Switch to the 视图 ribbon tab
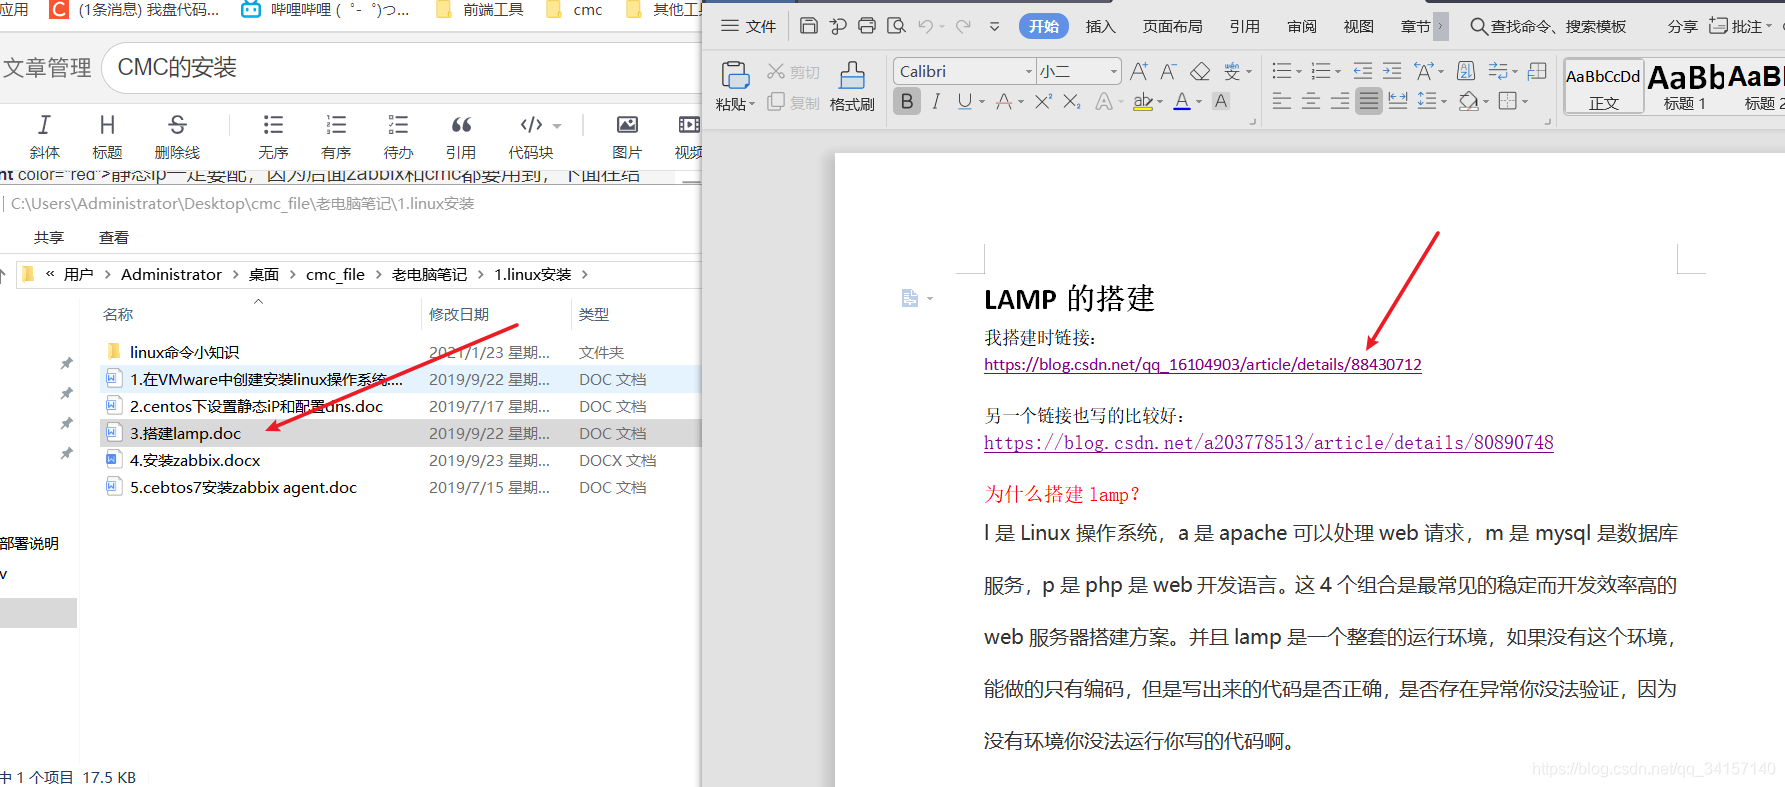 tap(1358, 26)
